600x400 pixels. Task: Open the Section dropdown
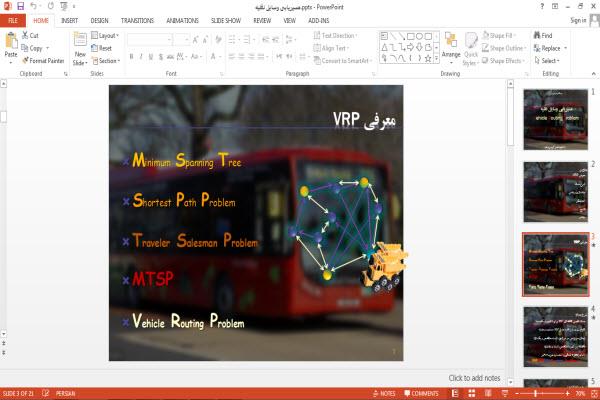tap(106, 60)
